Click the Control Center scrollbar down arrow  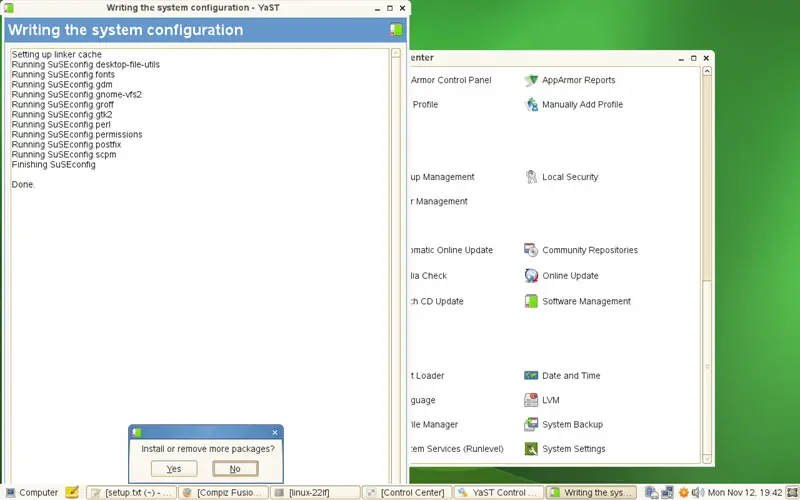click(707, 459)
